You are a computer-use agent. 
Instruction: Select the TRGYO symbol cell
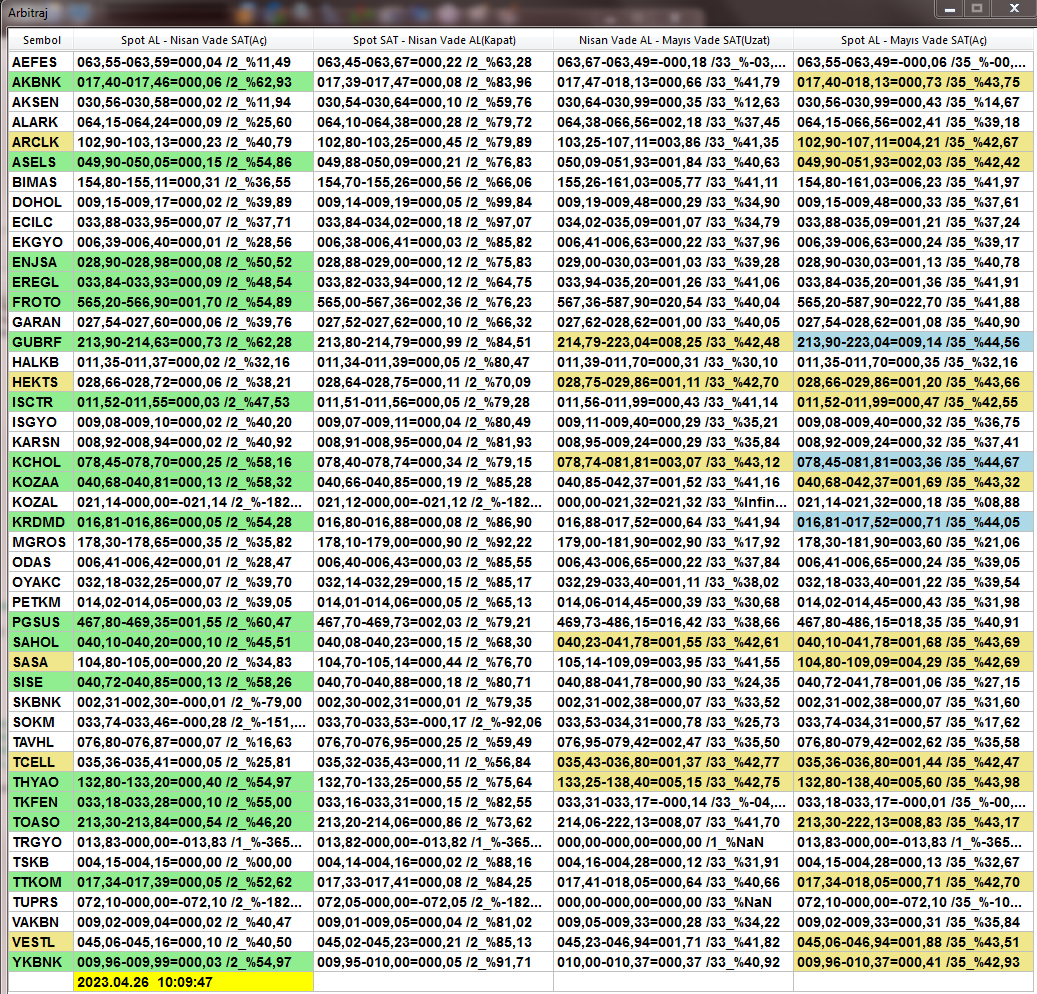41,843
